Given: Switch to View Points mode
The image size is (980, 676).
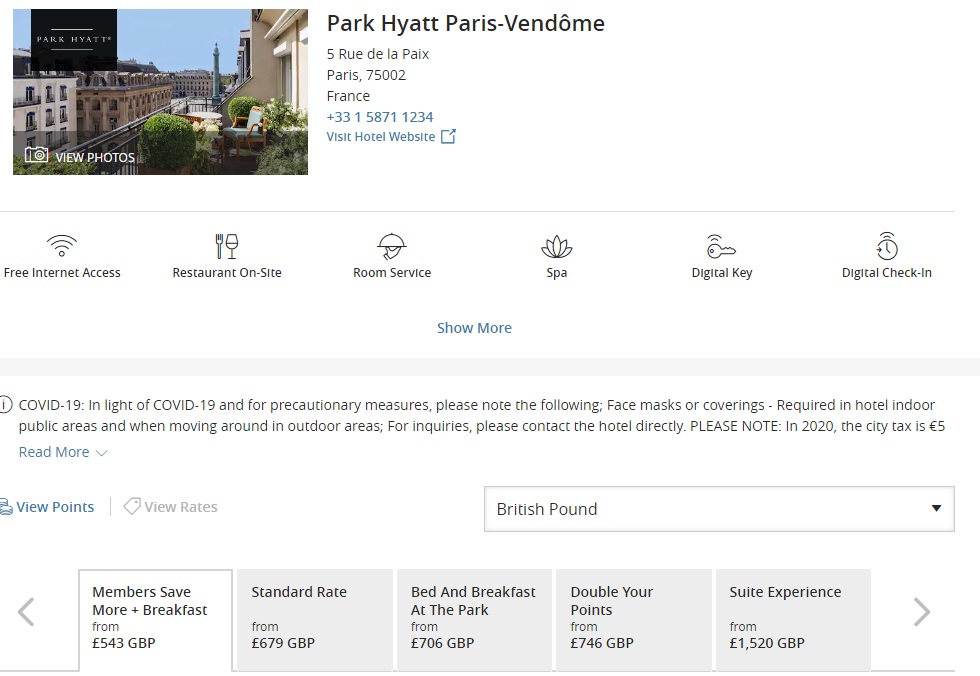Looking at the screenshot, I should 48,507.
